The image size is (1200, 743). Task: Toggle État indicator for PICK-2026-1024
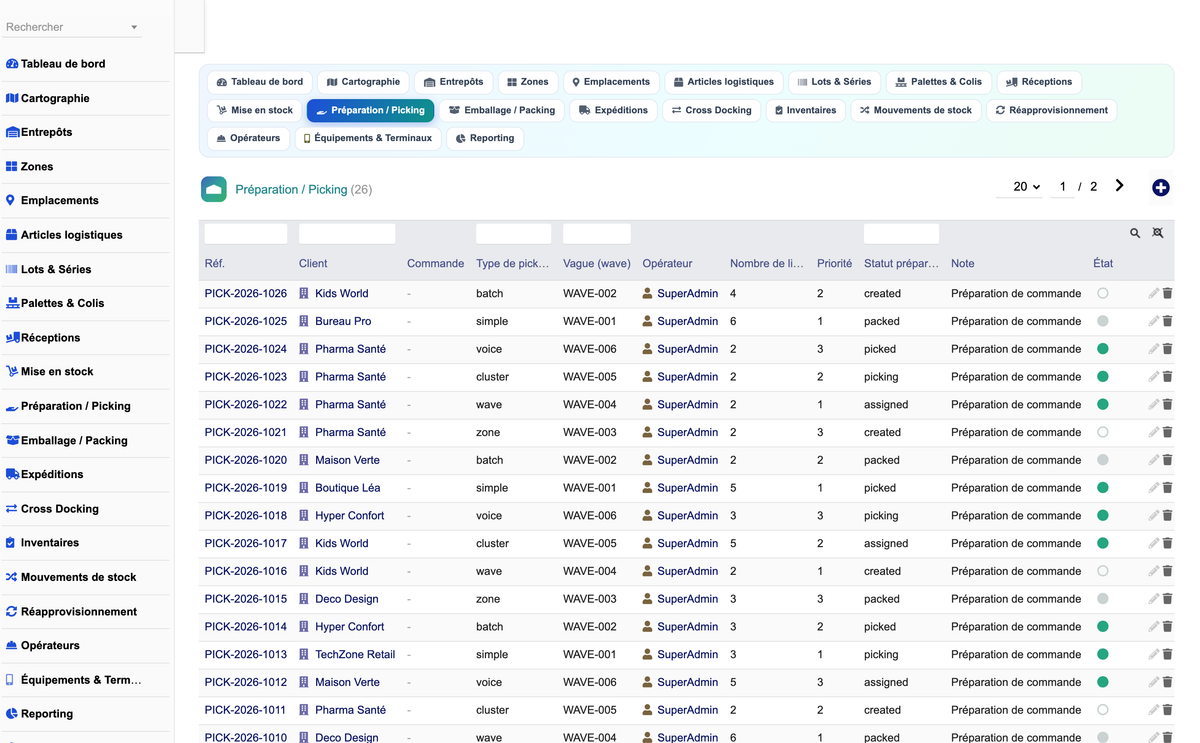point(1103,349)
